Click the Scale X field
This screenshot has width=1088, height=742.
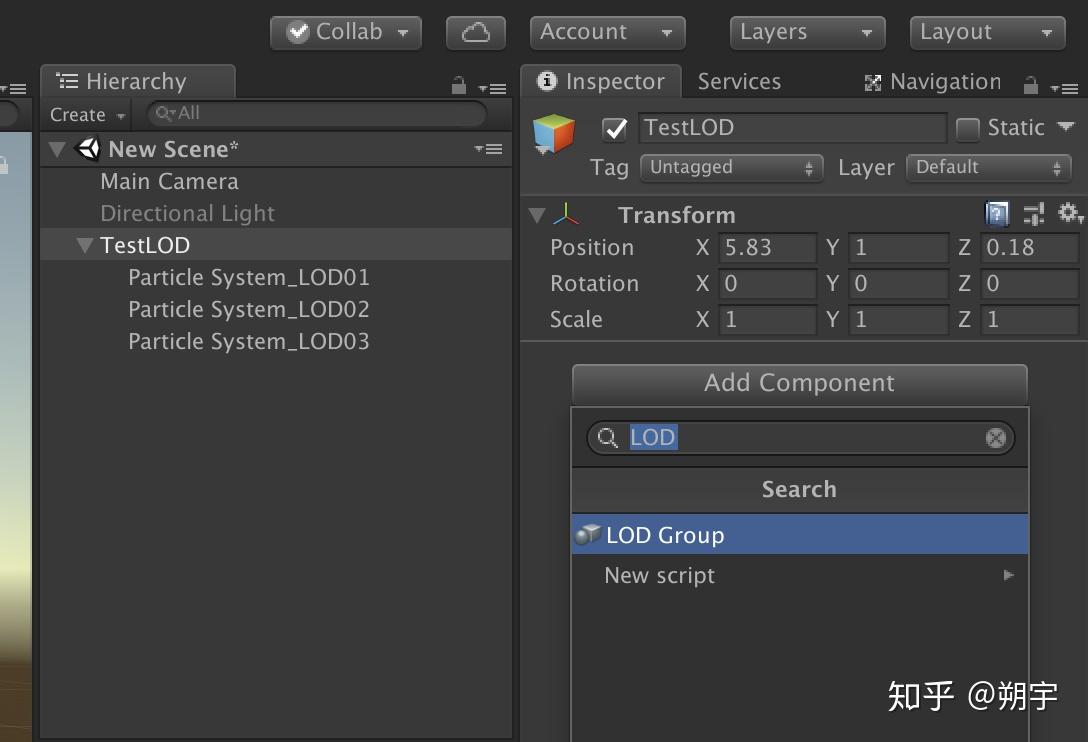click(x=767, y=320)
